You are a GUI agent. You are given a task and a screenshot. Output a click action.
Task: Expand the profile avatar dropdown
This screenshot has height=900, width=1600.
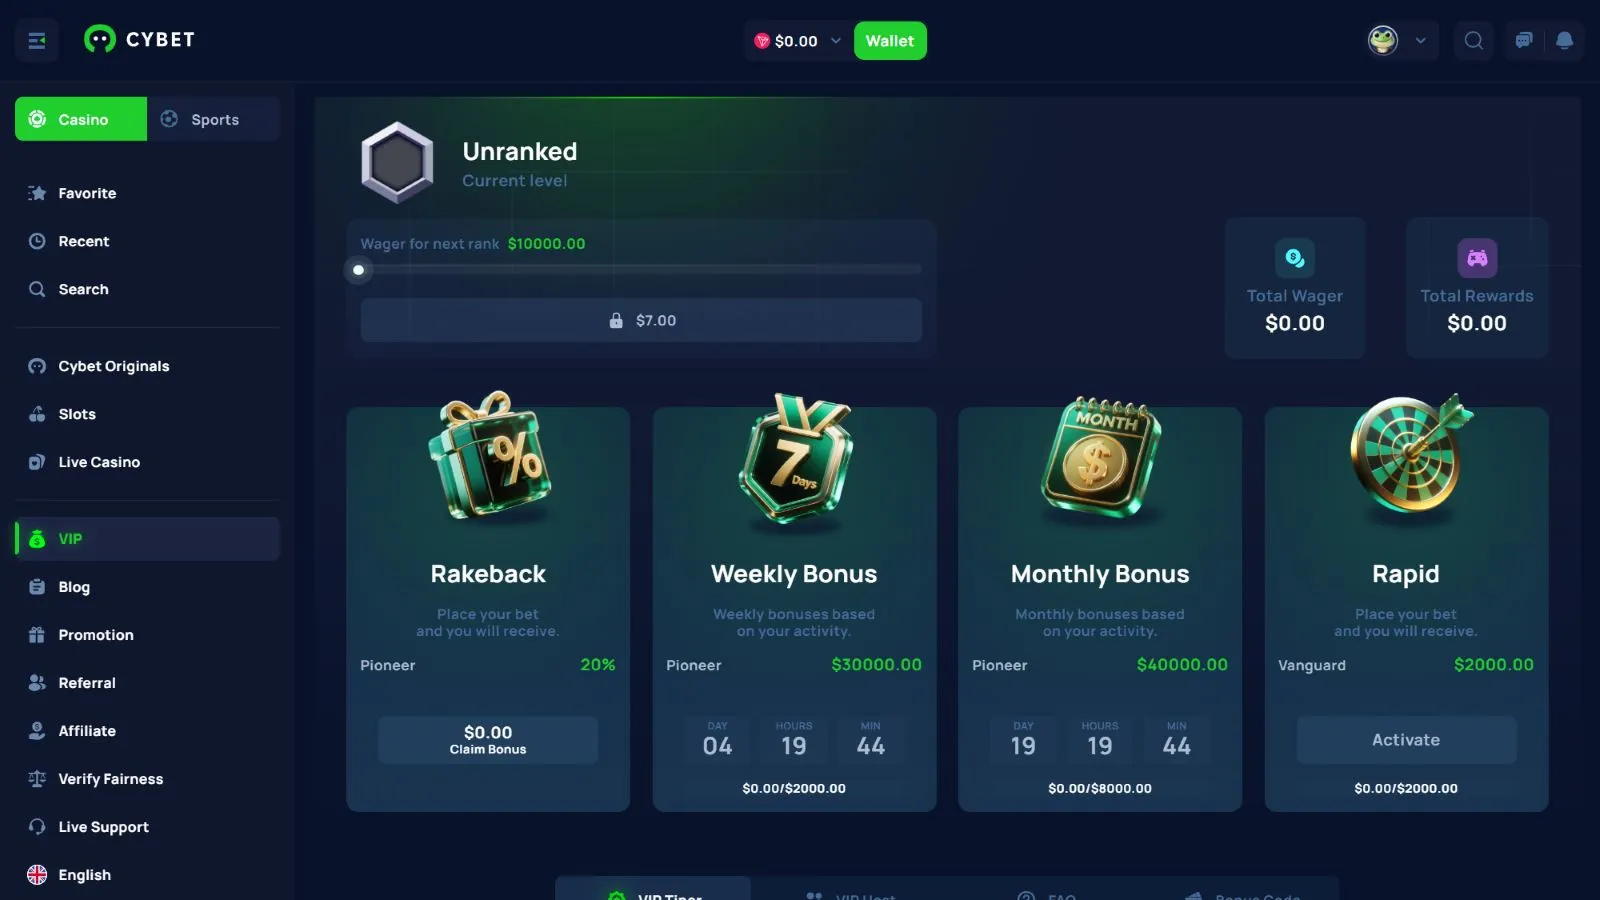click(1398, 41)
